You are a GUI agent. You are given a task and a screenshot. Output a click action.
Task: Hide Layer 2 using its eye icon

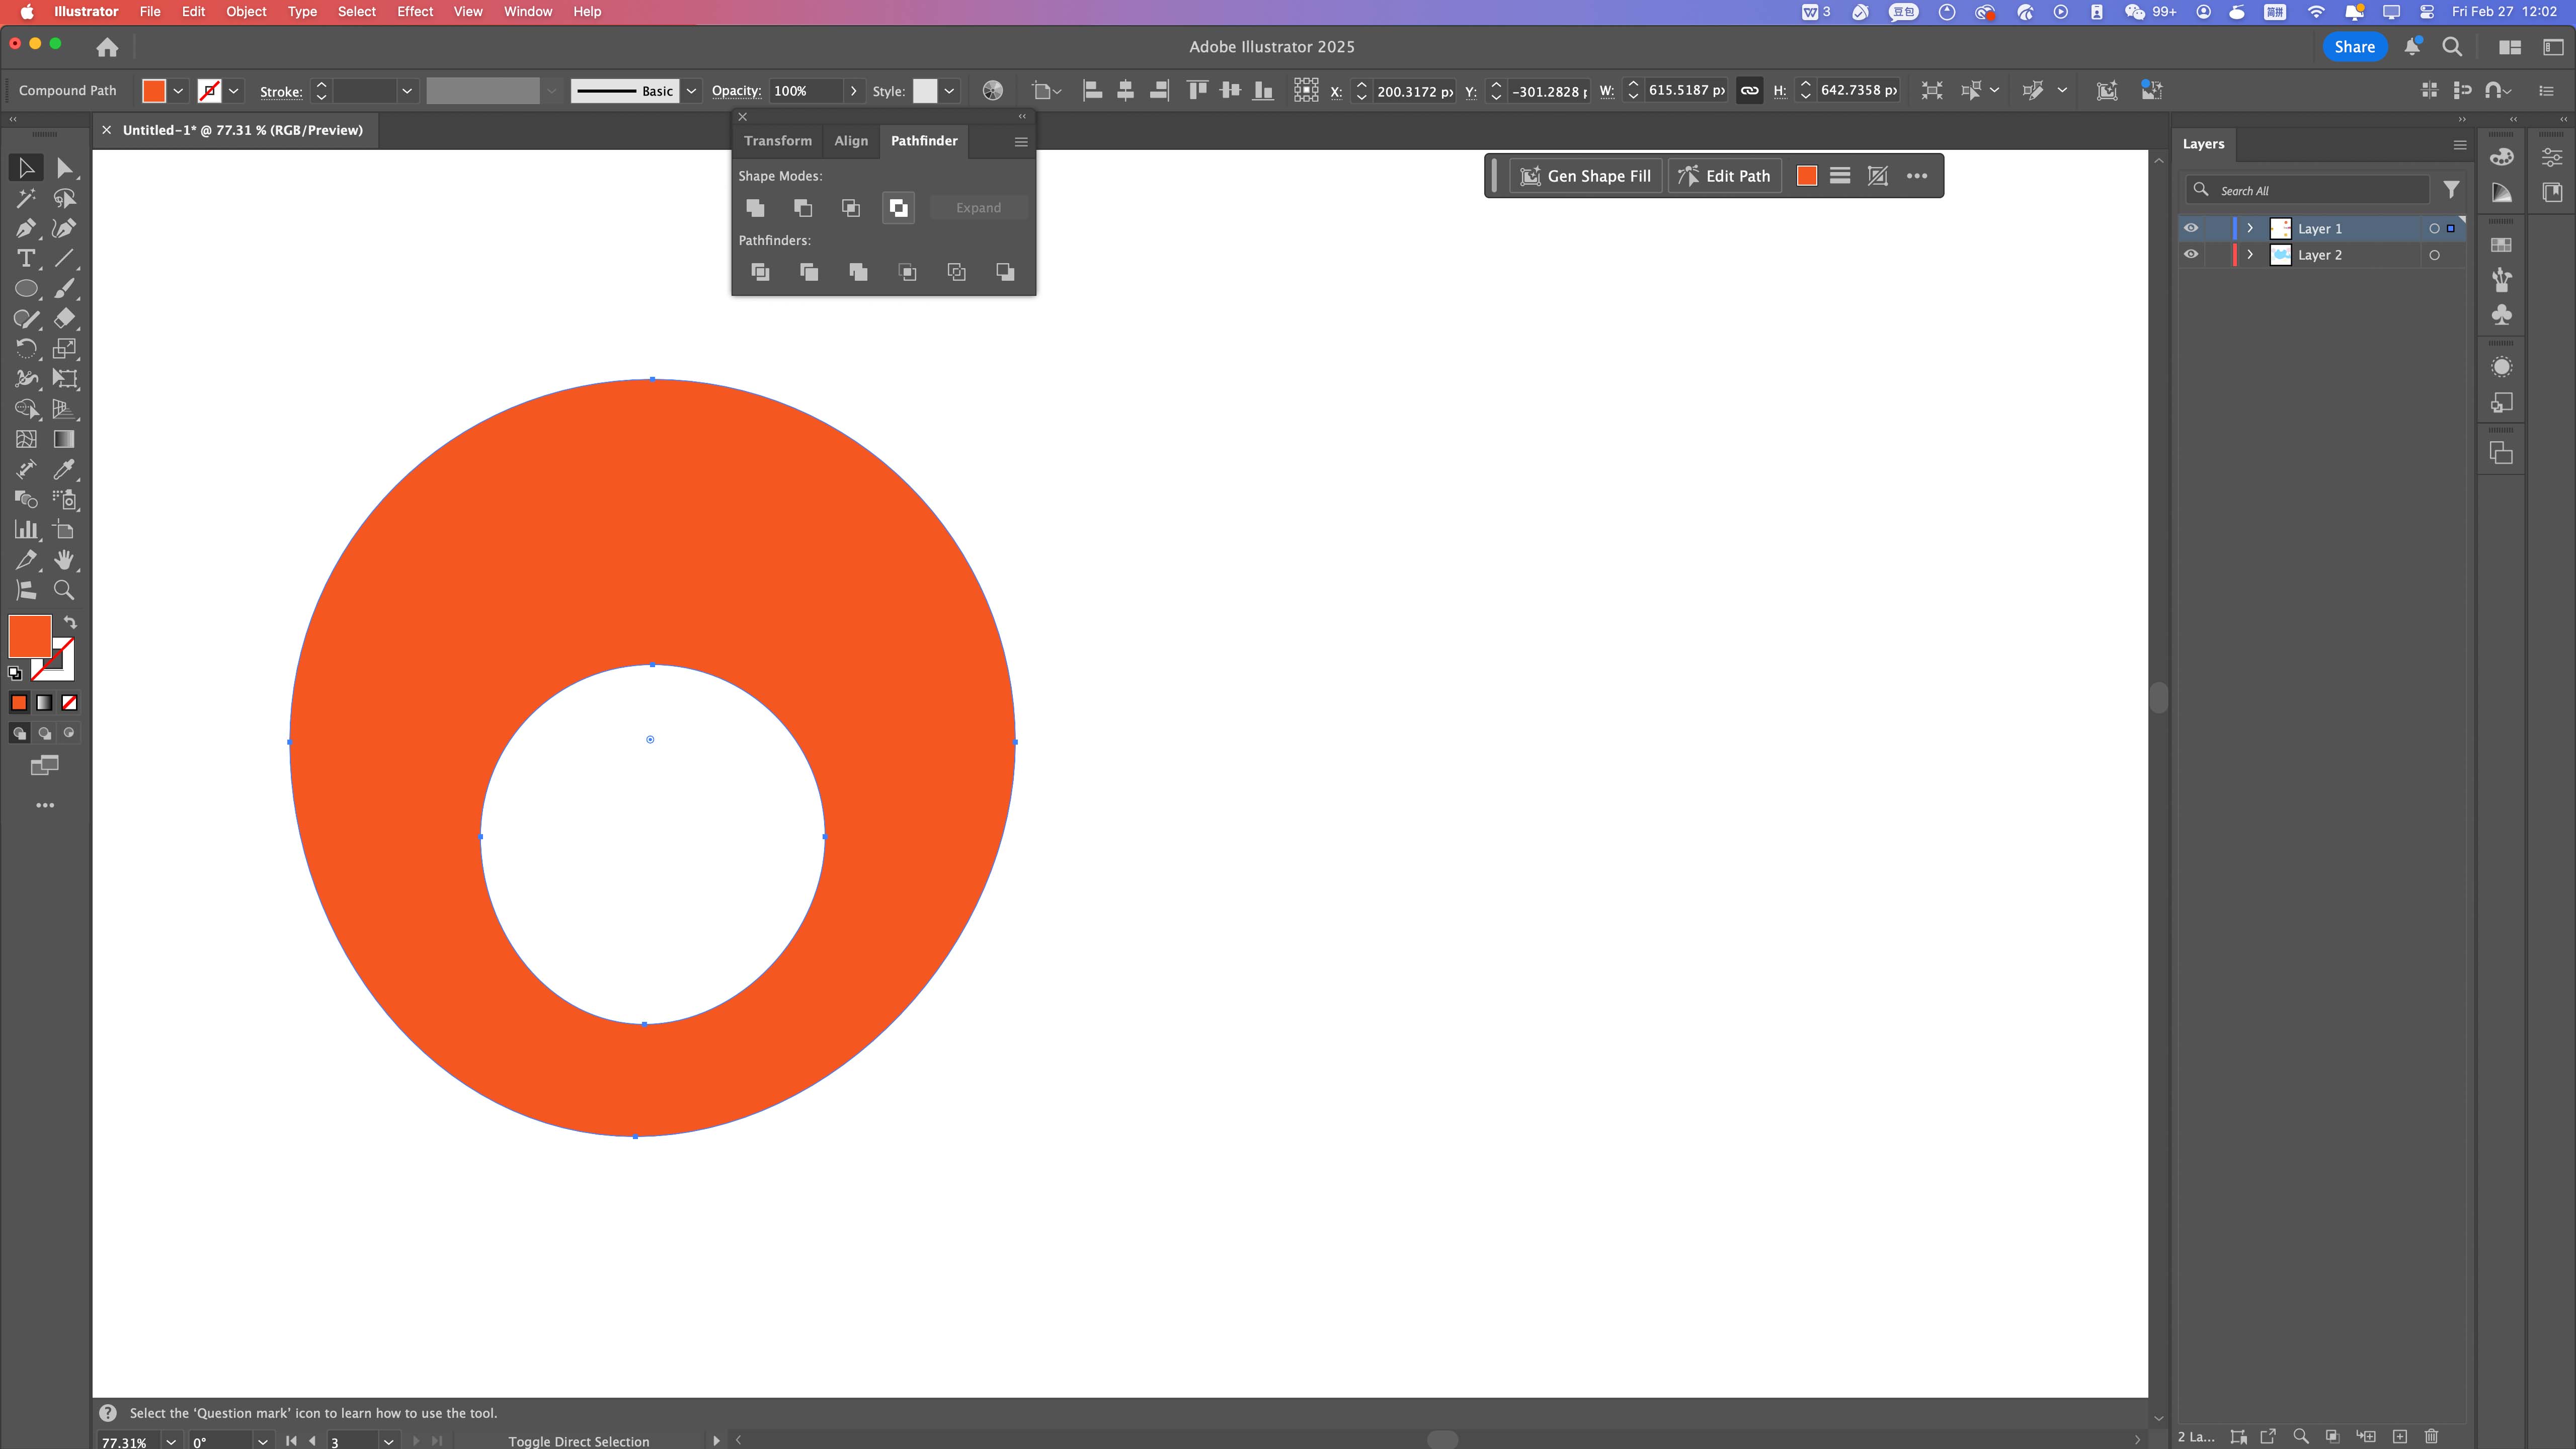coord(2192,254)
